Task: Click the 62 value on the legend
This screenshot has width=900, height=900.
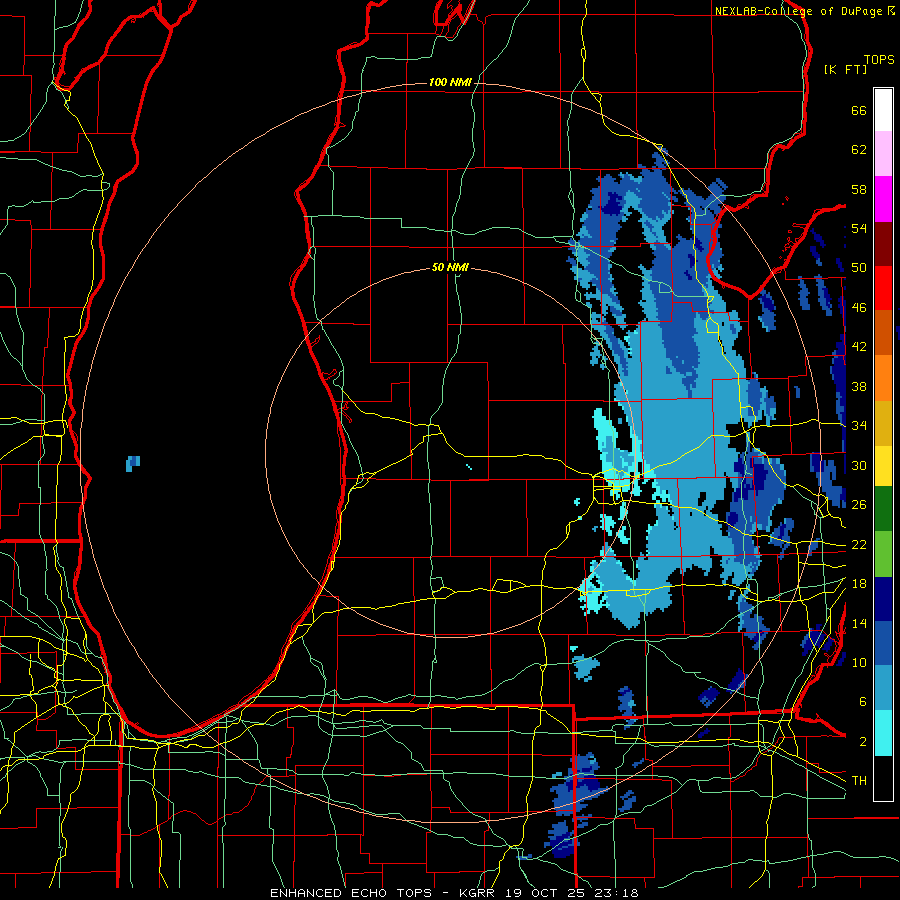Action: tap(859, 150)
